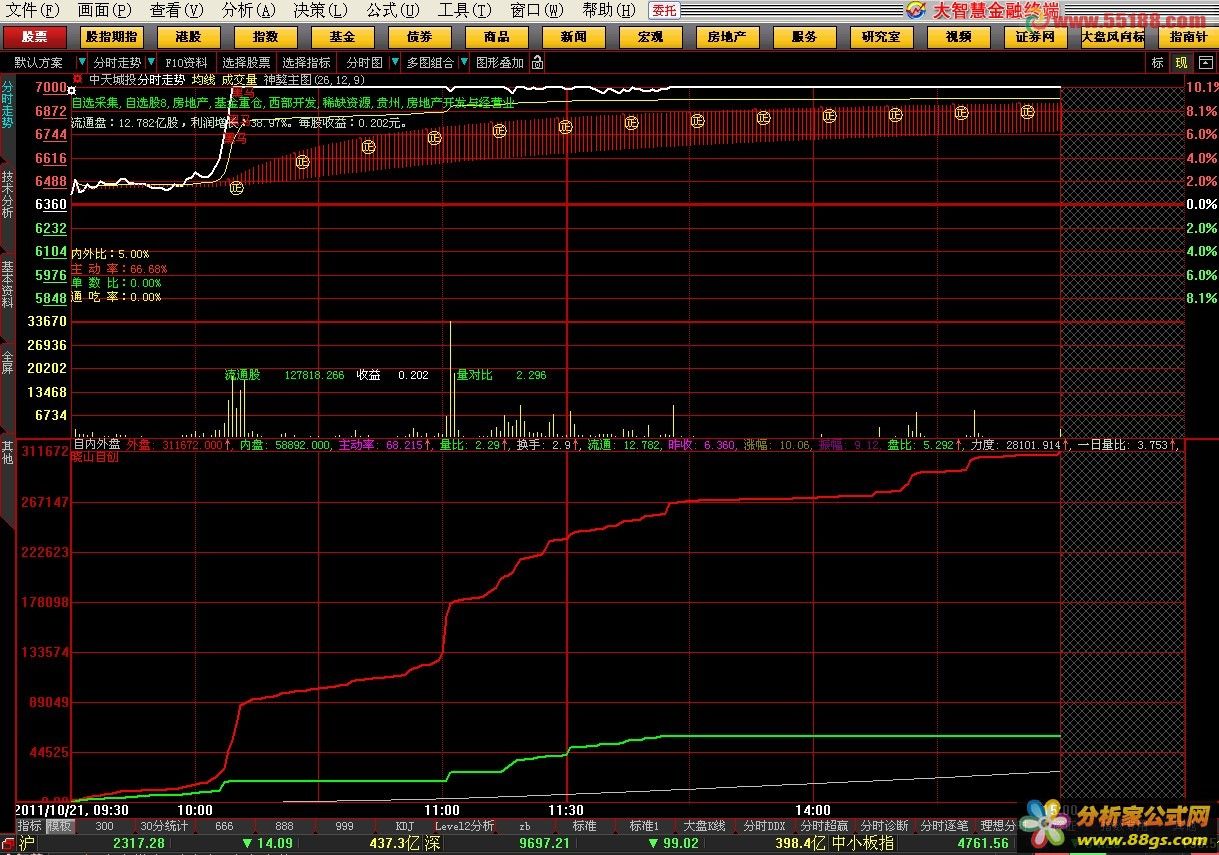
Task: Expand the dropdown arrow after 分时走势
Action: (151, 62)
